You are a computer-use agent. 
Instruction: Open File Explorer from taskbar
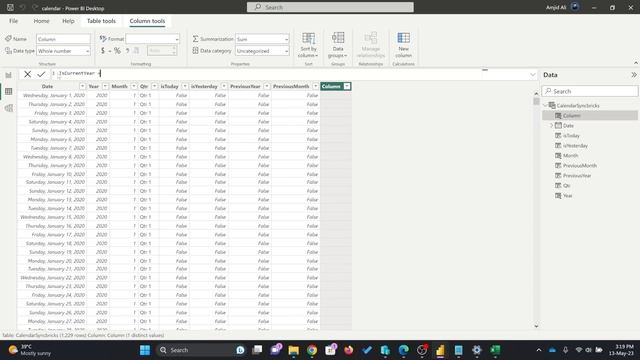coord(293,350)
